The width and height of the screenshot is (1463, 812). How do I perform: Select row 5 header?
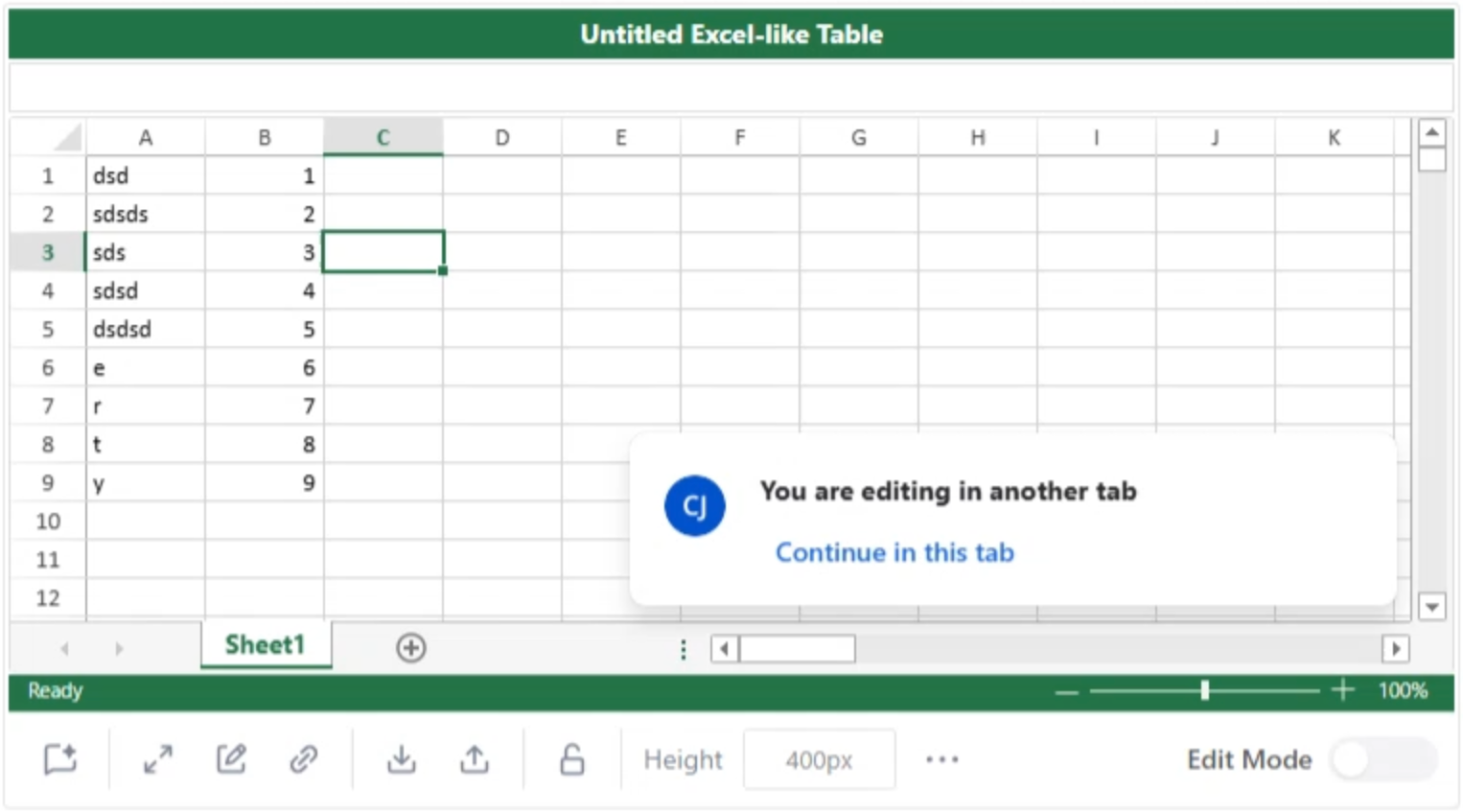point(47,329)
